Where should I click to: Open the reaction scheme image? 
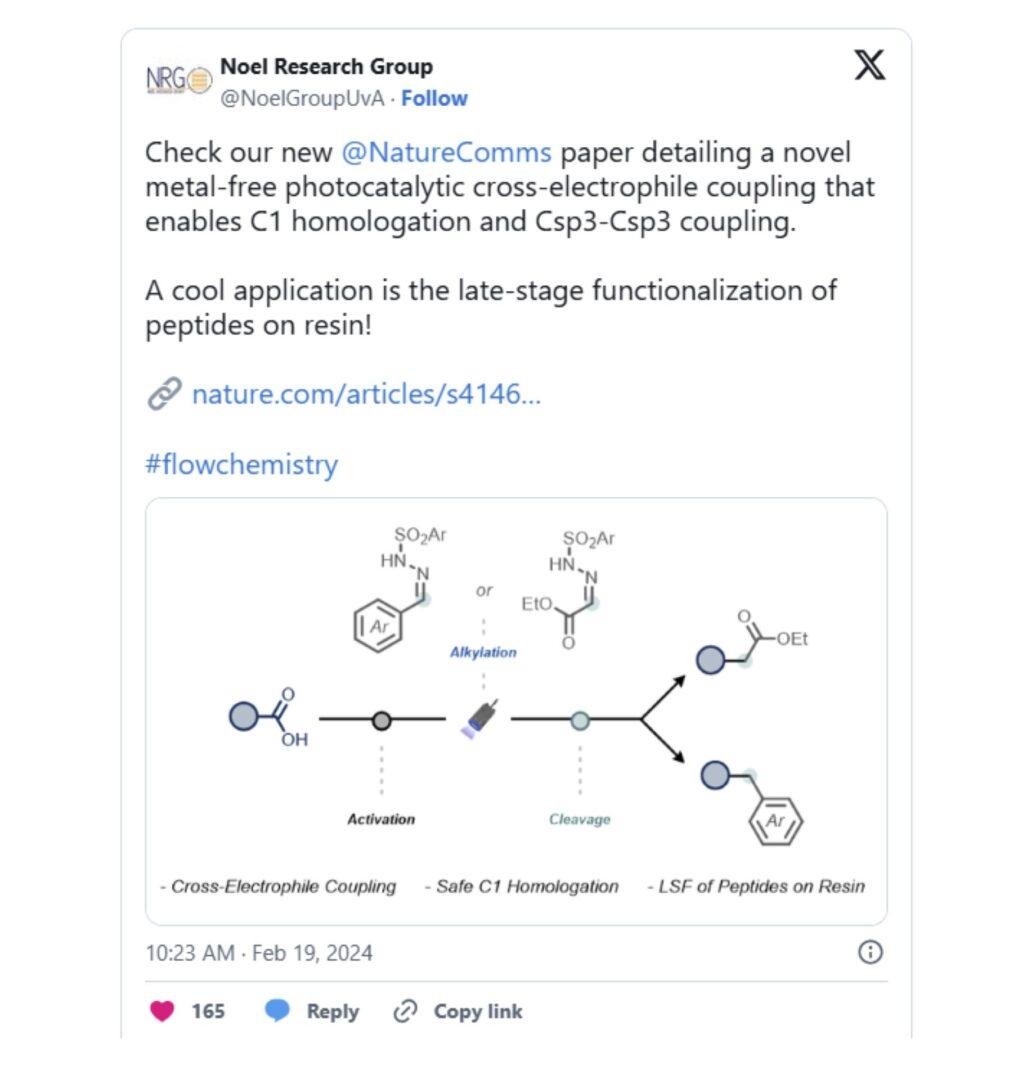coord(516,712)
